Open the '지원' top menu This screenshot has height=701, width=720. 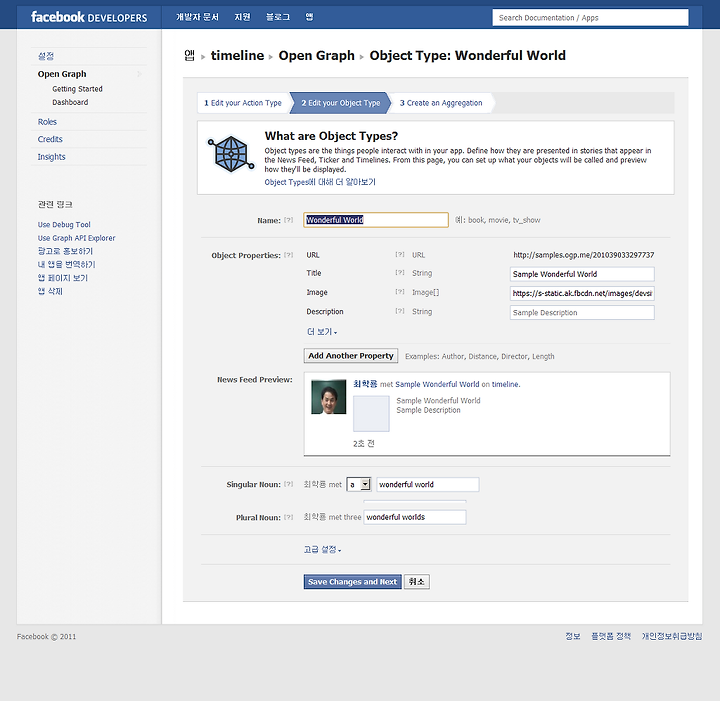242,17
